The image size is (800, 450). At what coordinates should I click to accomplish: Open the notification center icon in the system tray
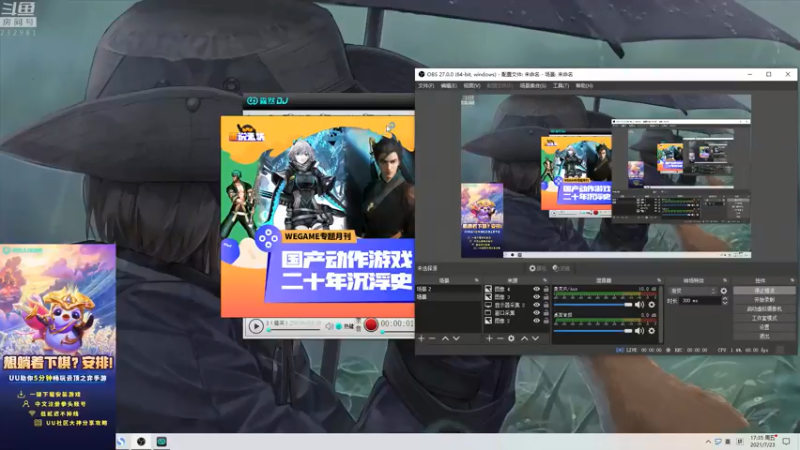786,441
